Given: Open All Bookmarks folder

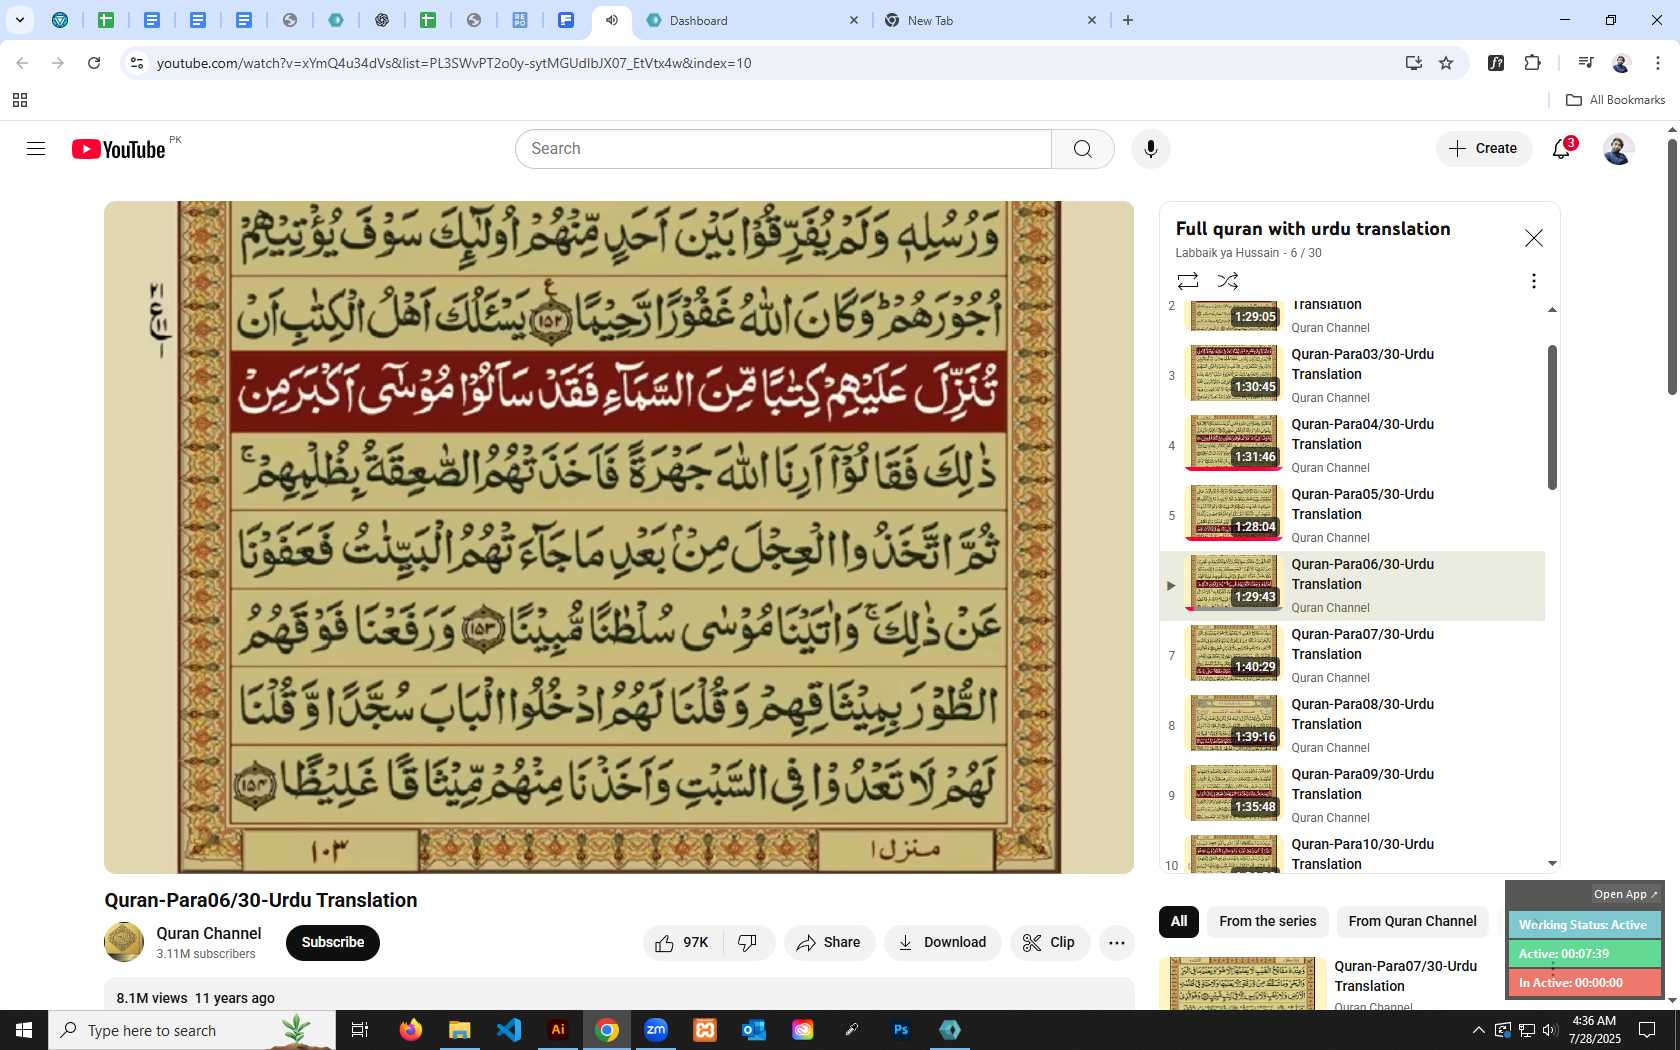Looking at the screenshot, I should (x=1615, y=100).
